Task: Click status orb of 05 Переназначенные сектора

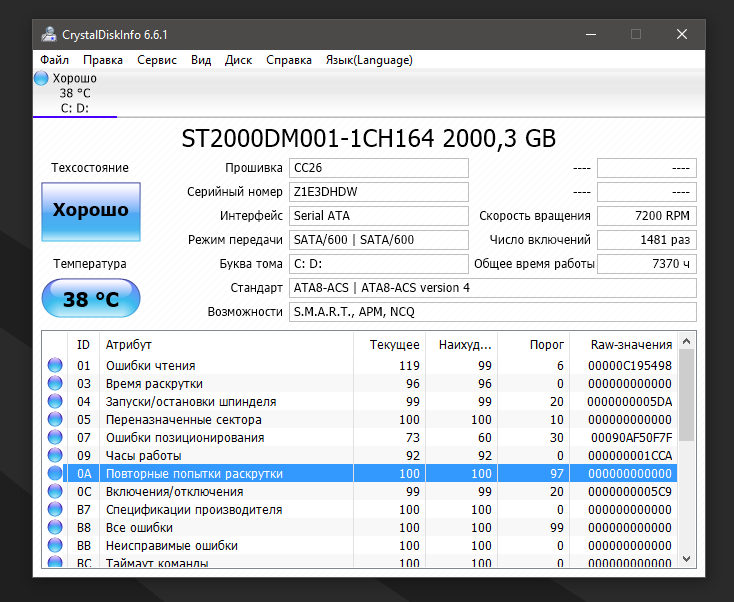Action: [55, 419]
